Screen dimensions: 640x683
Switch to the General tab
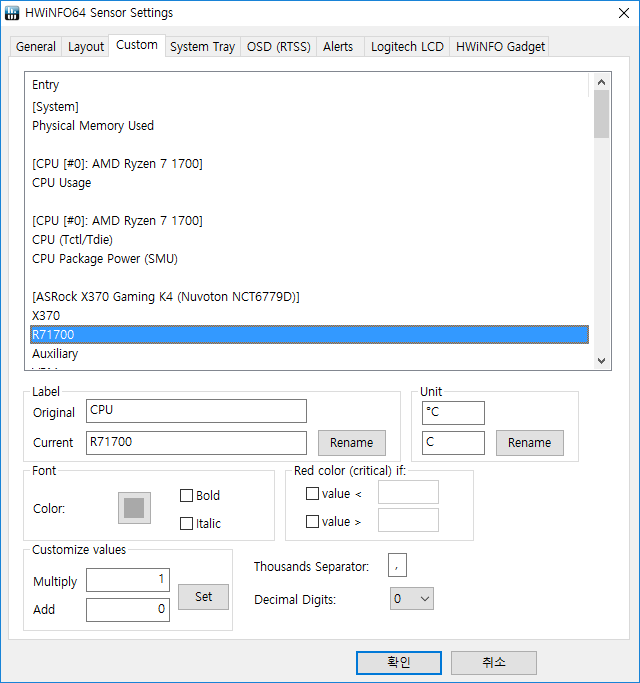click(x=36, y=47)
